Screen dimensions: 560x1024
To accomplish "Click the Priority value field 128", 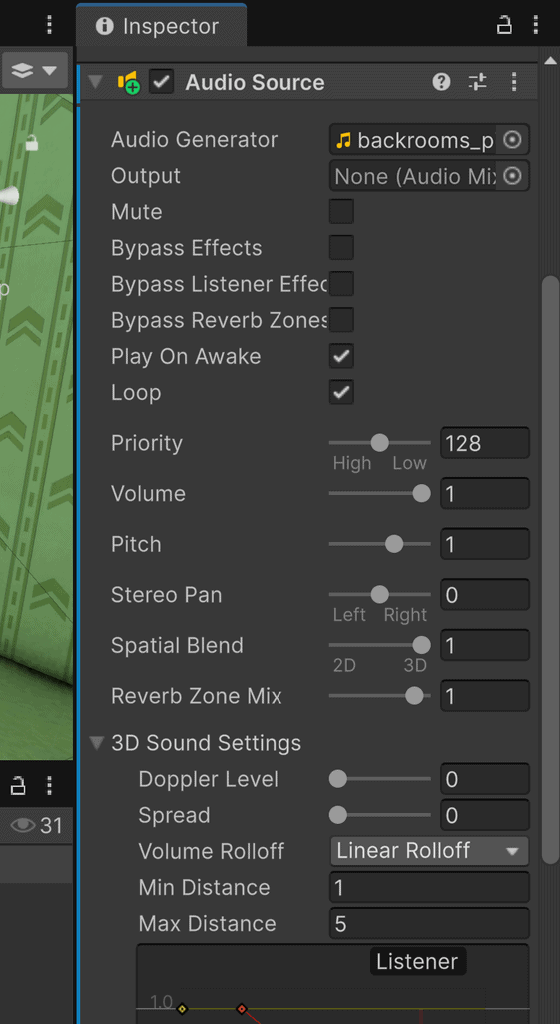I will tap(485, 443).
